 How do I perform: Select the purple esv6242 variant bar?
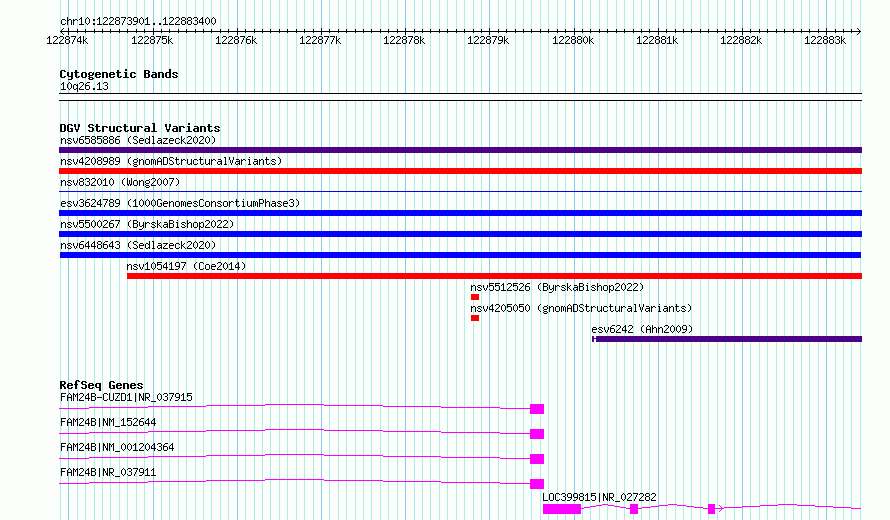[727, 339]
